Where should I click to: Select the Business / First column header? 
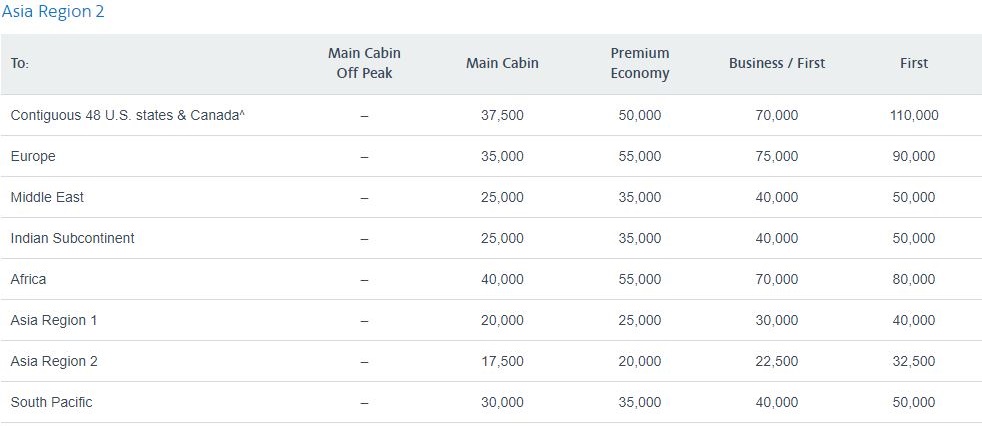pyautogui.click(x=777, y=63)
